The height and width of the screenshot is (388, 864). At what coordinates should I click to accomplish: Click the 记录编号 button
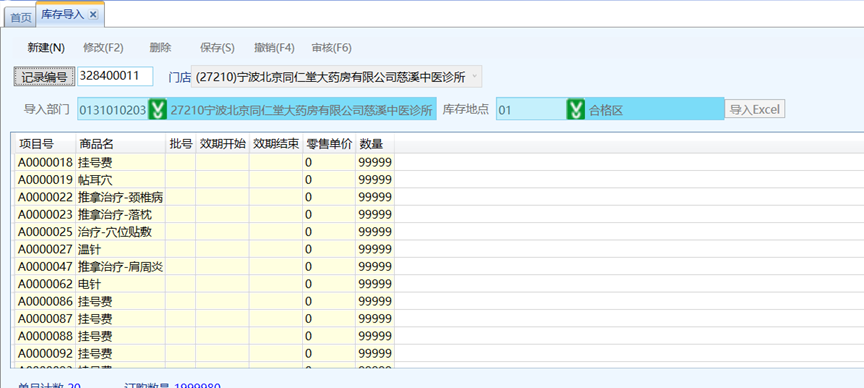coord(44,77)
